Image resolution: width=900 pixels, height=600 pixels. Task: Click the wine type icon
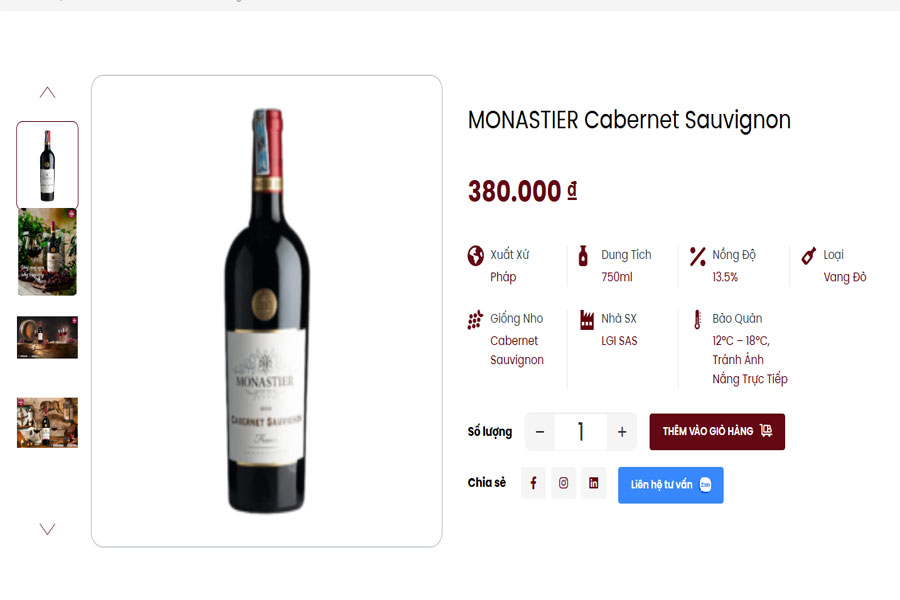tap(809, 256)
